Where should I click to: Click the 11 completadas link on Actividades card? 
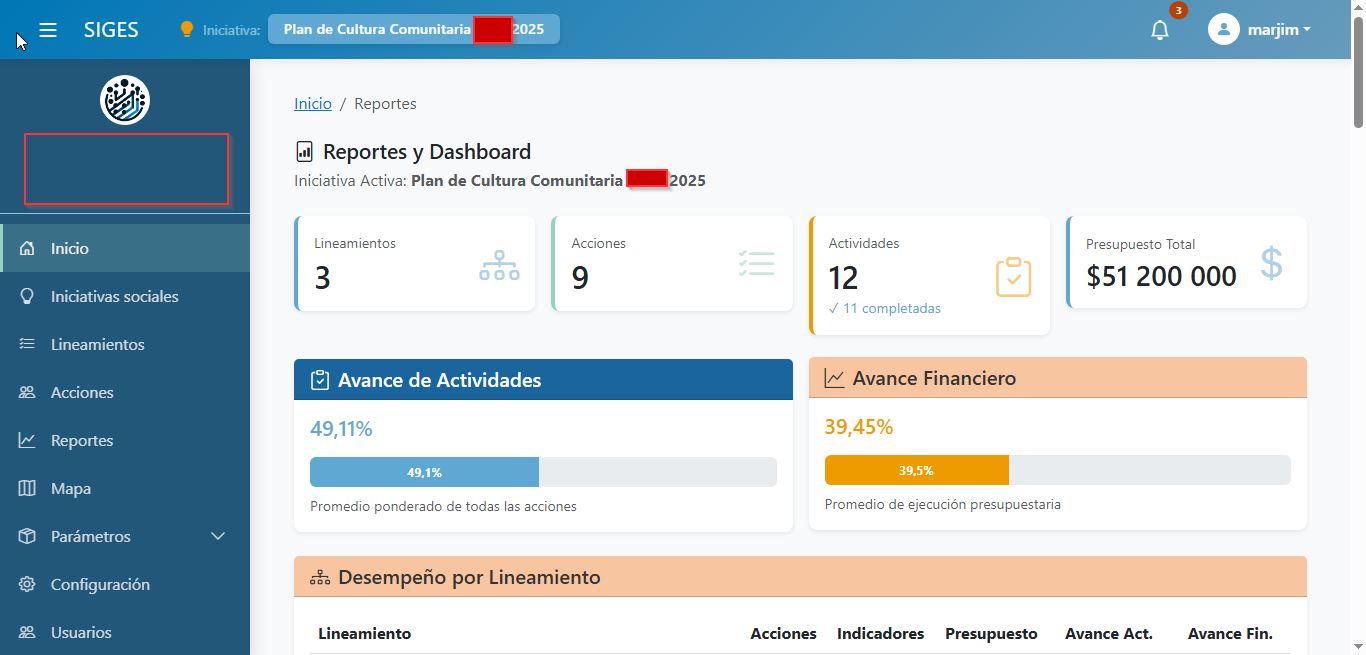pyautogui.click(x=885, y=308)
